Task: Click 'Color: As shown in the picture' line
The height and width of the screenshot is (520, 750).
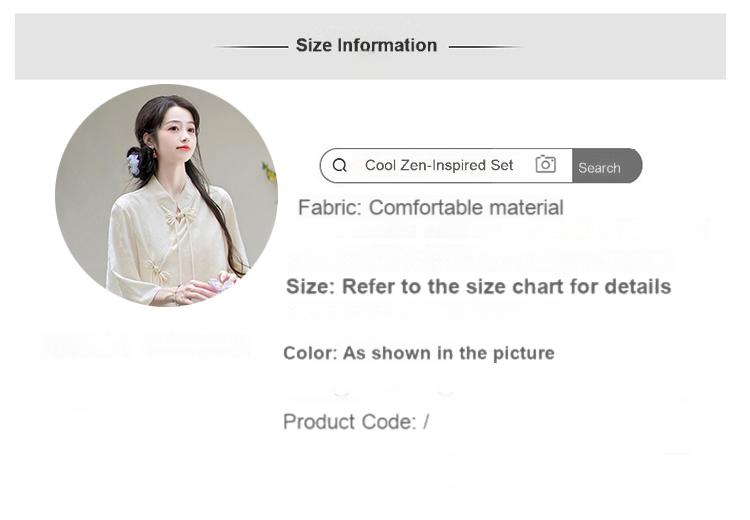Action: tap(419, 354)
